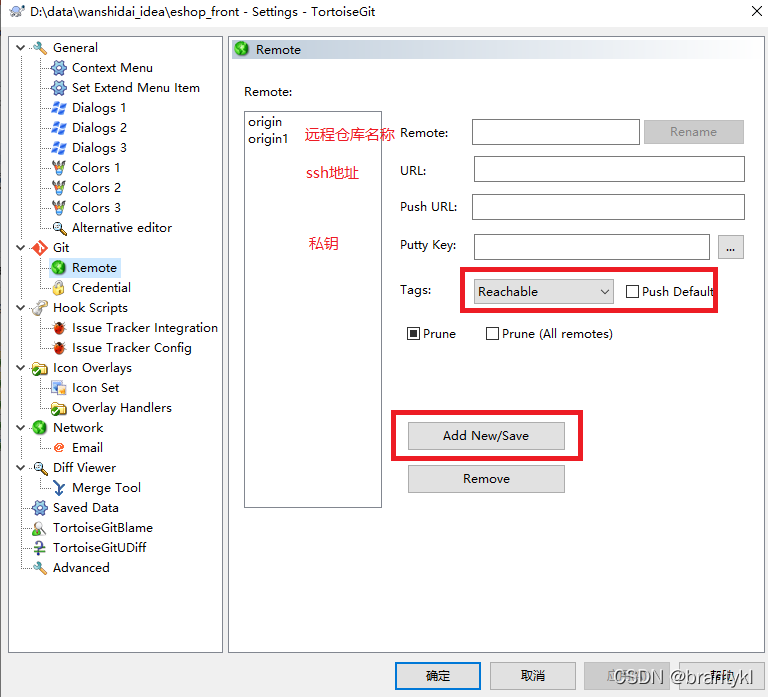This screenshot has width=768, height=697.
Task: Open the Context Menu settings page
Action: point(112,68)
